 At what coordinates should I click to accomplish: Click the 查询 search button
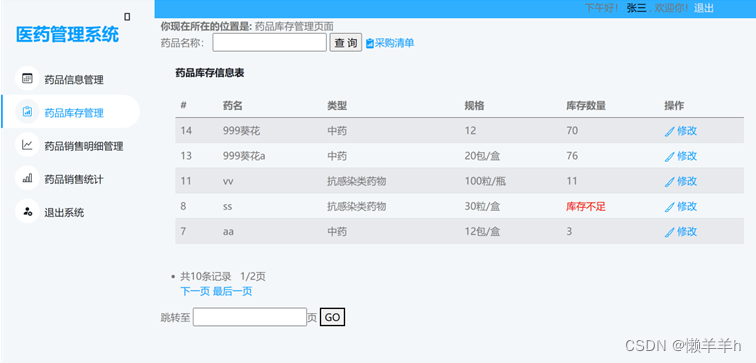tap(346, 42)
